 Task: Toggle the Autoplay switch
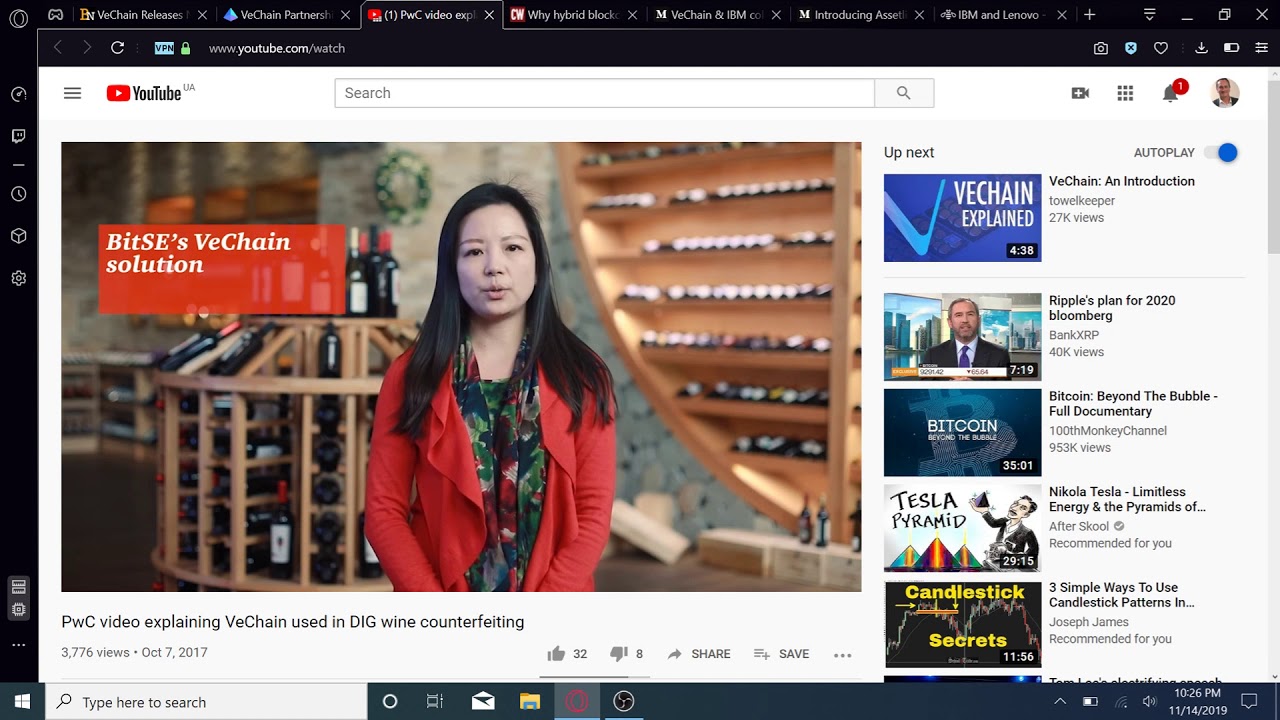coord(1221,153)
